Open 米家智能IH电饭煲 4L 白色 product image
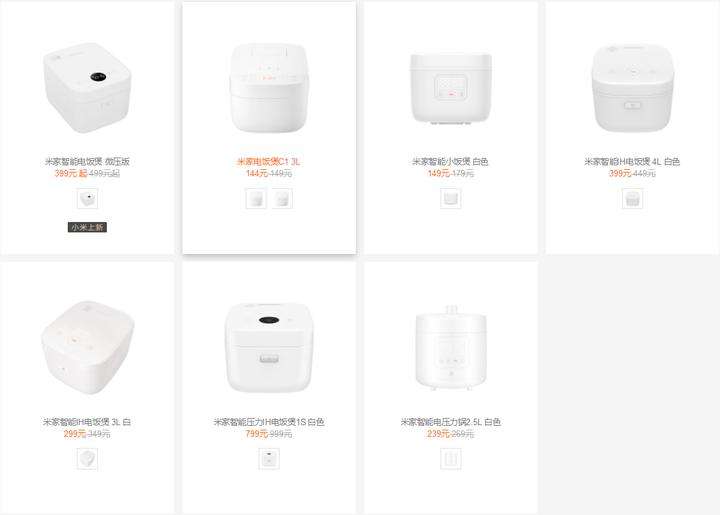This screenshot has width=720, height=515. coord(632,87)
